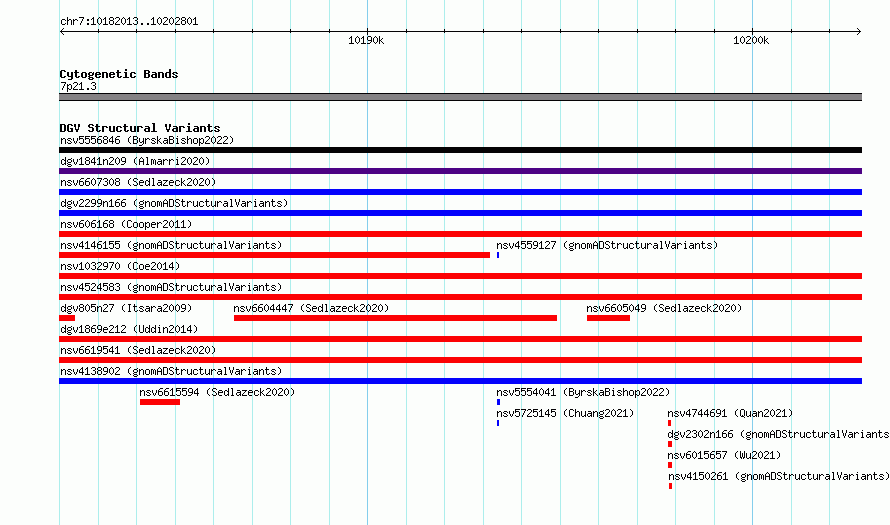Click short red bar under dgv805n27
Screen dimensions: 890x525
[x=67, y=318]
